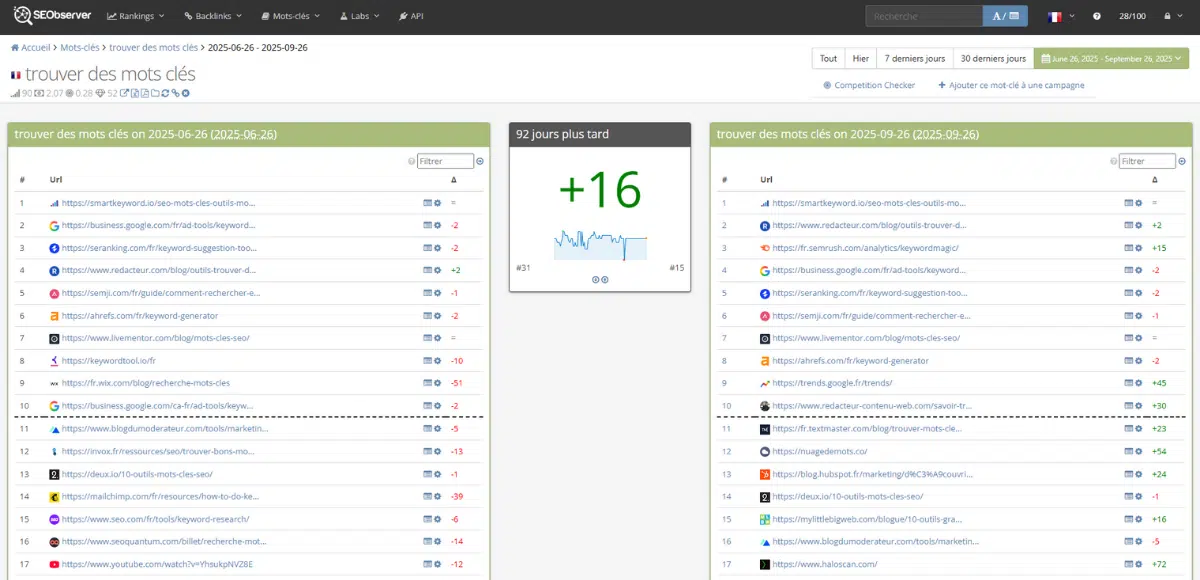Open the gear icon for the ahrefs.com row in left table
1200x580 pixels.
438,316
